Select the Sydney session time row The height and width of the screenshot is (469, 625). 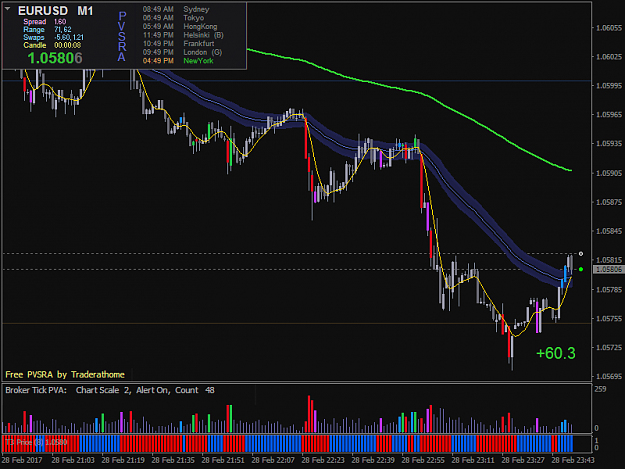tap(176, 9)
